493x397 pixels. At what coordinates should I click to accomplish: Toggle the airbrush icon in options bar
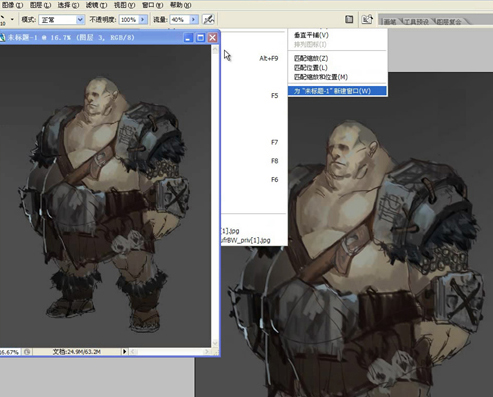pos(209,20)
